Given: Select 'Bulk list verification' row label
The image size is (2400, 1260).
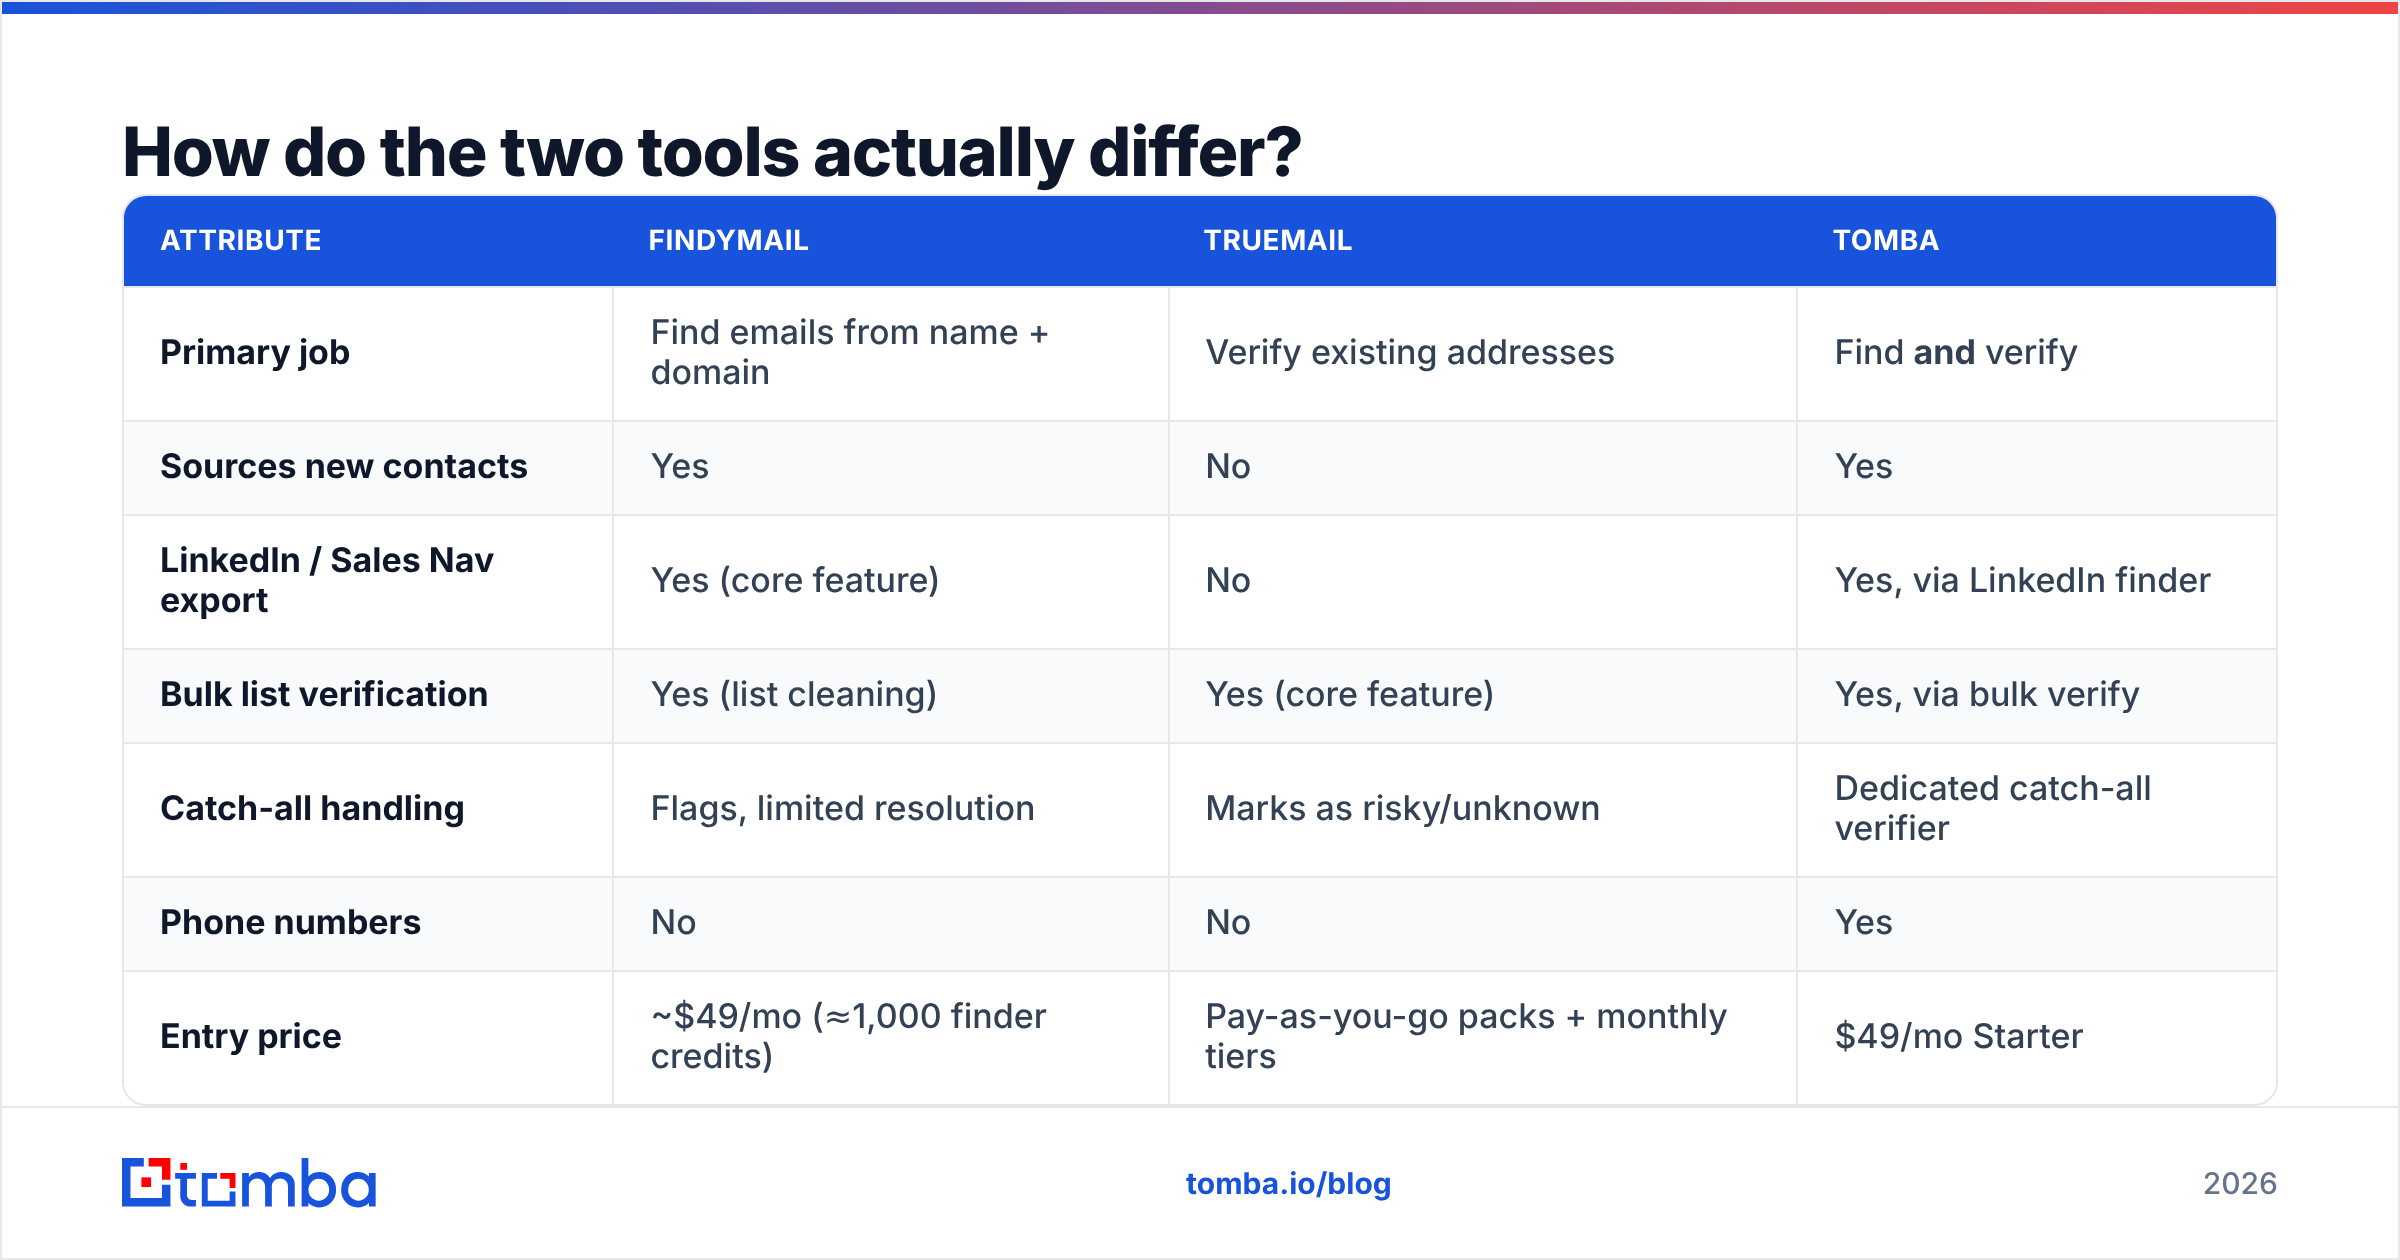Looking at the screenshot, I should (324, 695).
